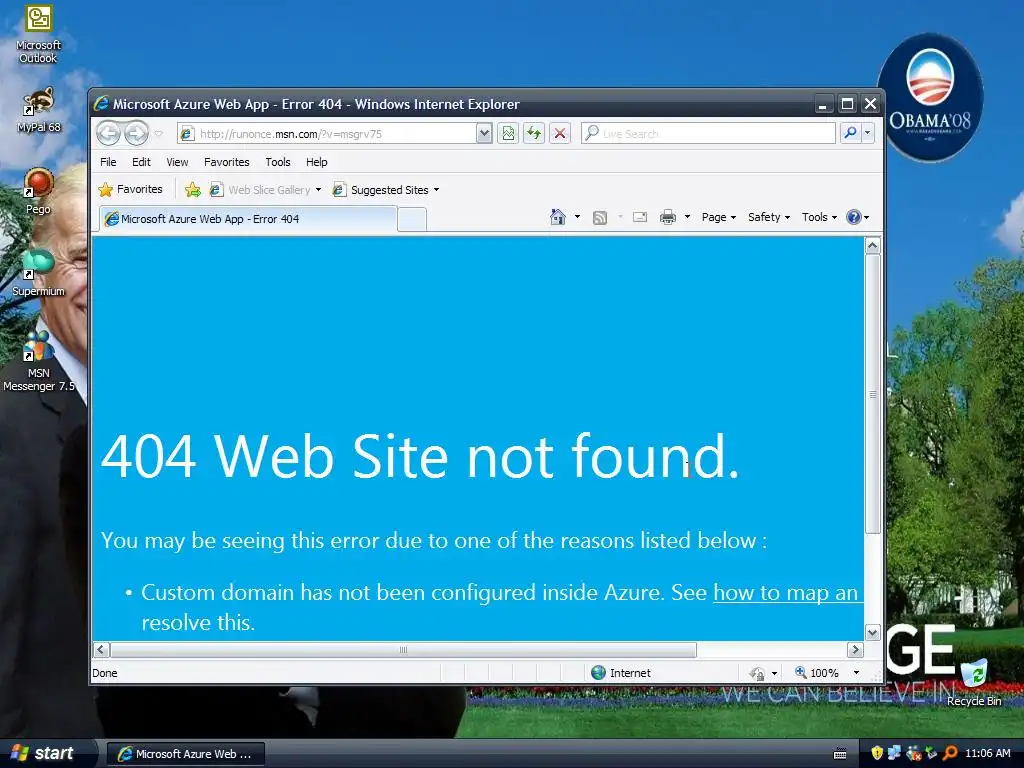Viewport: 1024px width, 768px height.
Task: Open the Tools menu in menu bar
Action: [x=278, y=162]
